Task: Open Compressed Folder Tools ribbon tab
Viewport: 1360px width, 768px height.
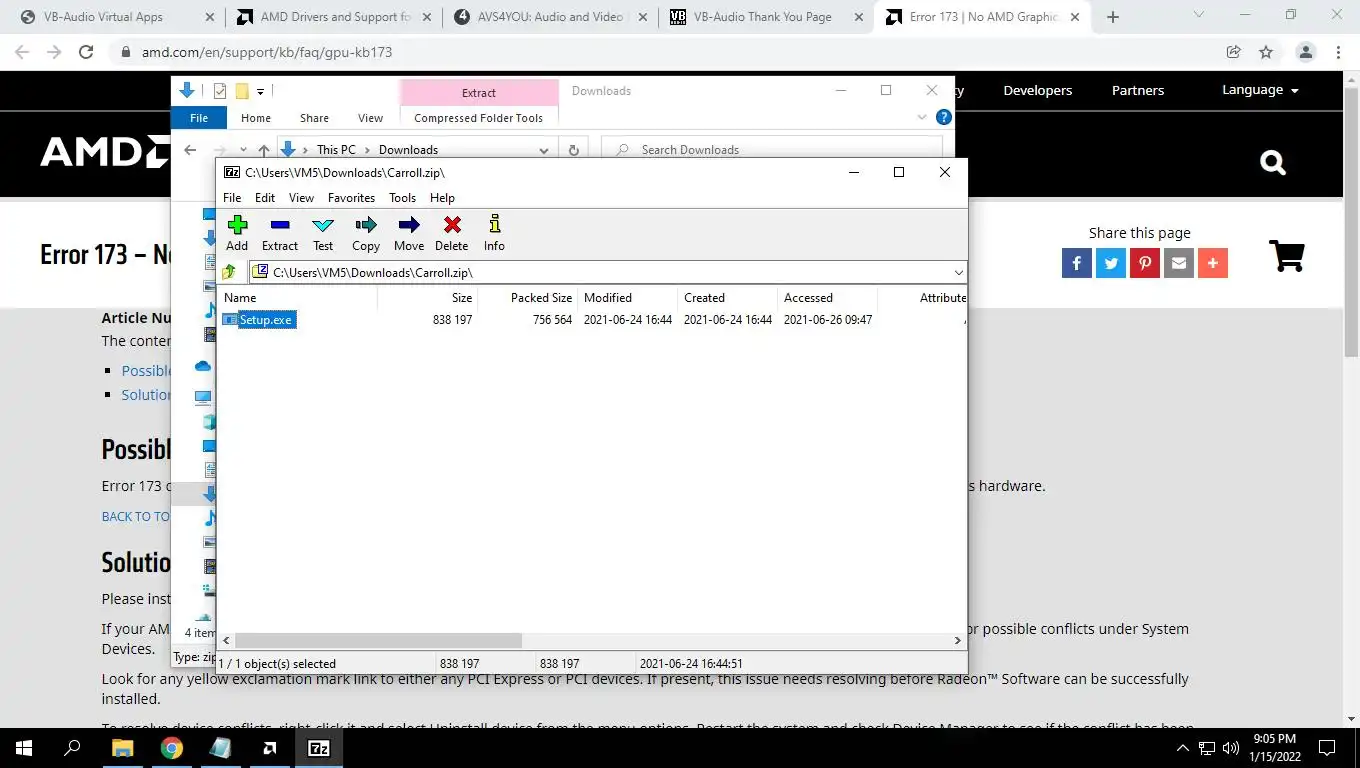Action: pos(478,118)
